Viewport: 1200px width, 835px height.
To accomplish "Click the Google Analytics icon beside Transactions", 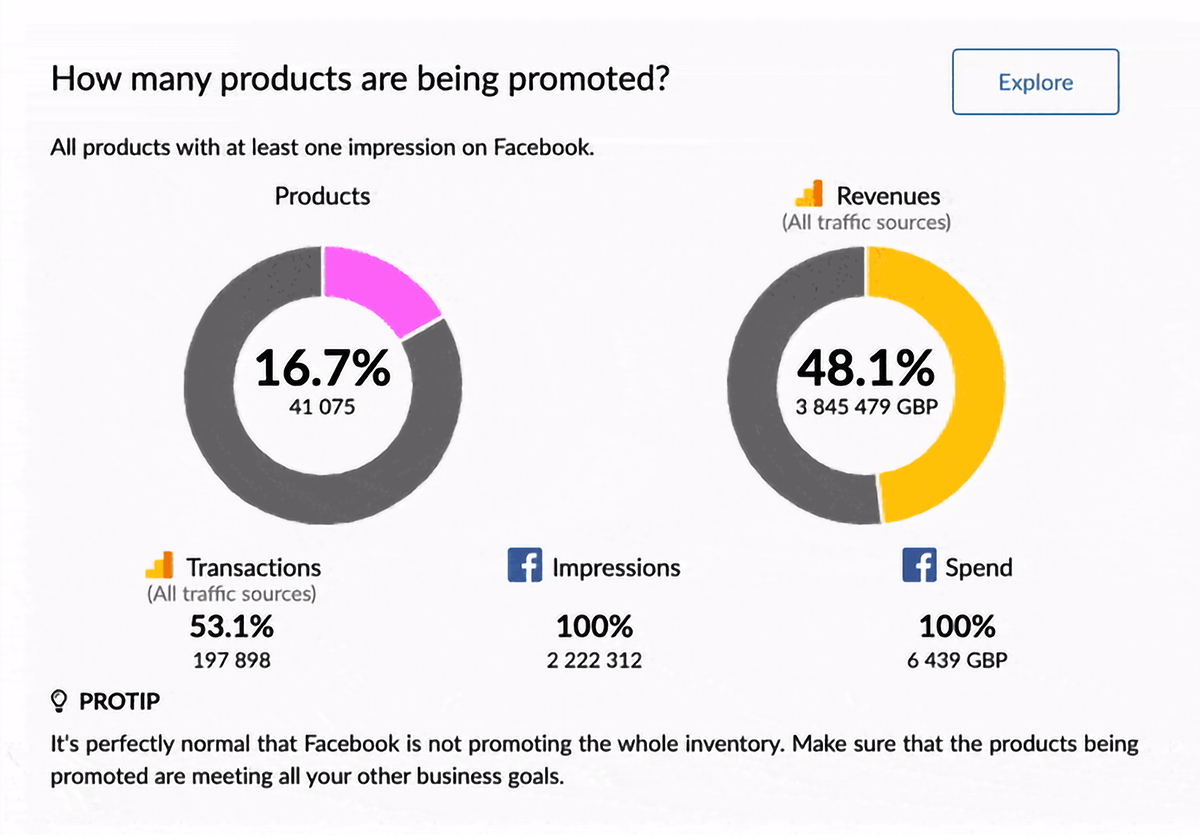I will 160,565.
